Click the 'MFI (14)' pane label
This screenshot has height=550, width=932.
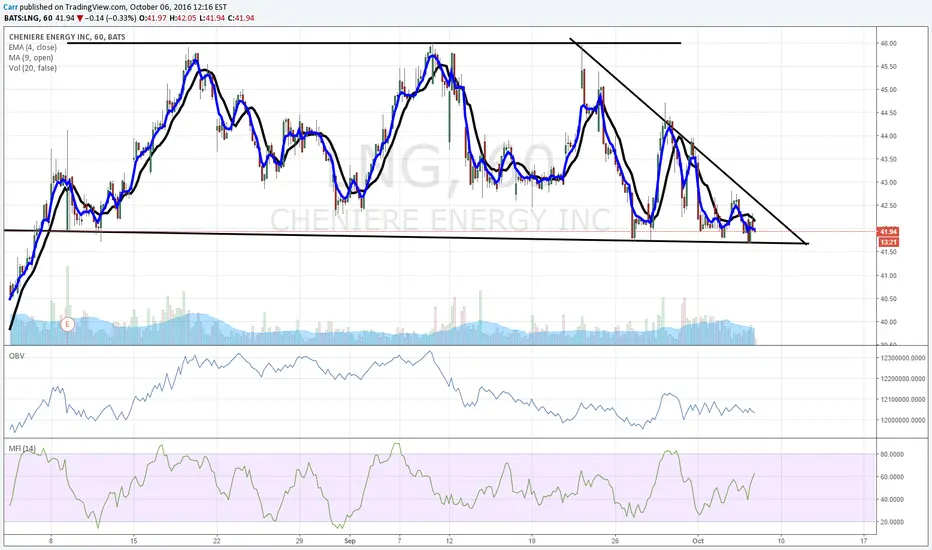click(22, 448)
